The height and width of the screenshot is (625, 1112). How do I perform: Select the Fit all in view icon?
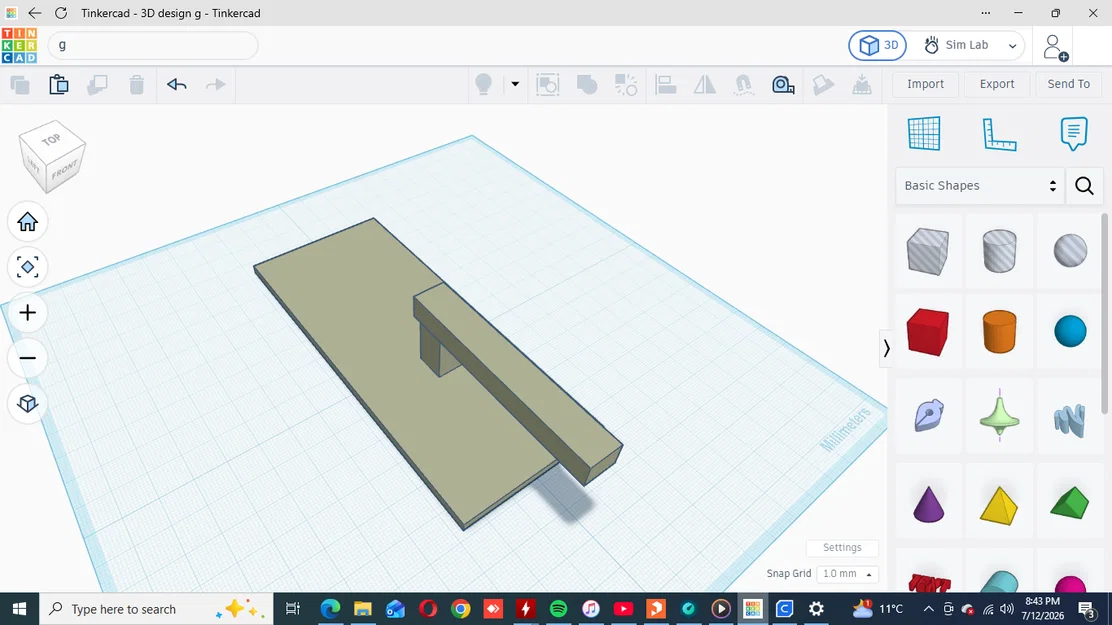[28, 267]
